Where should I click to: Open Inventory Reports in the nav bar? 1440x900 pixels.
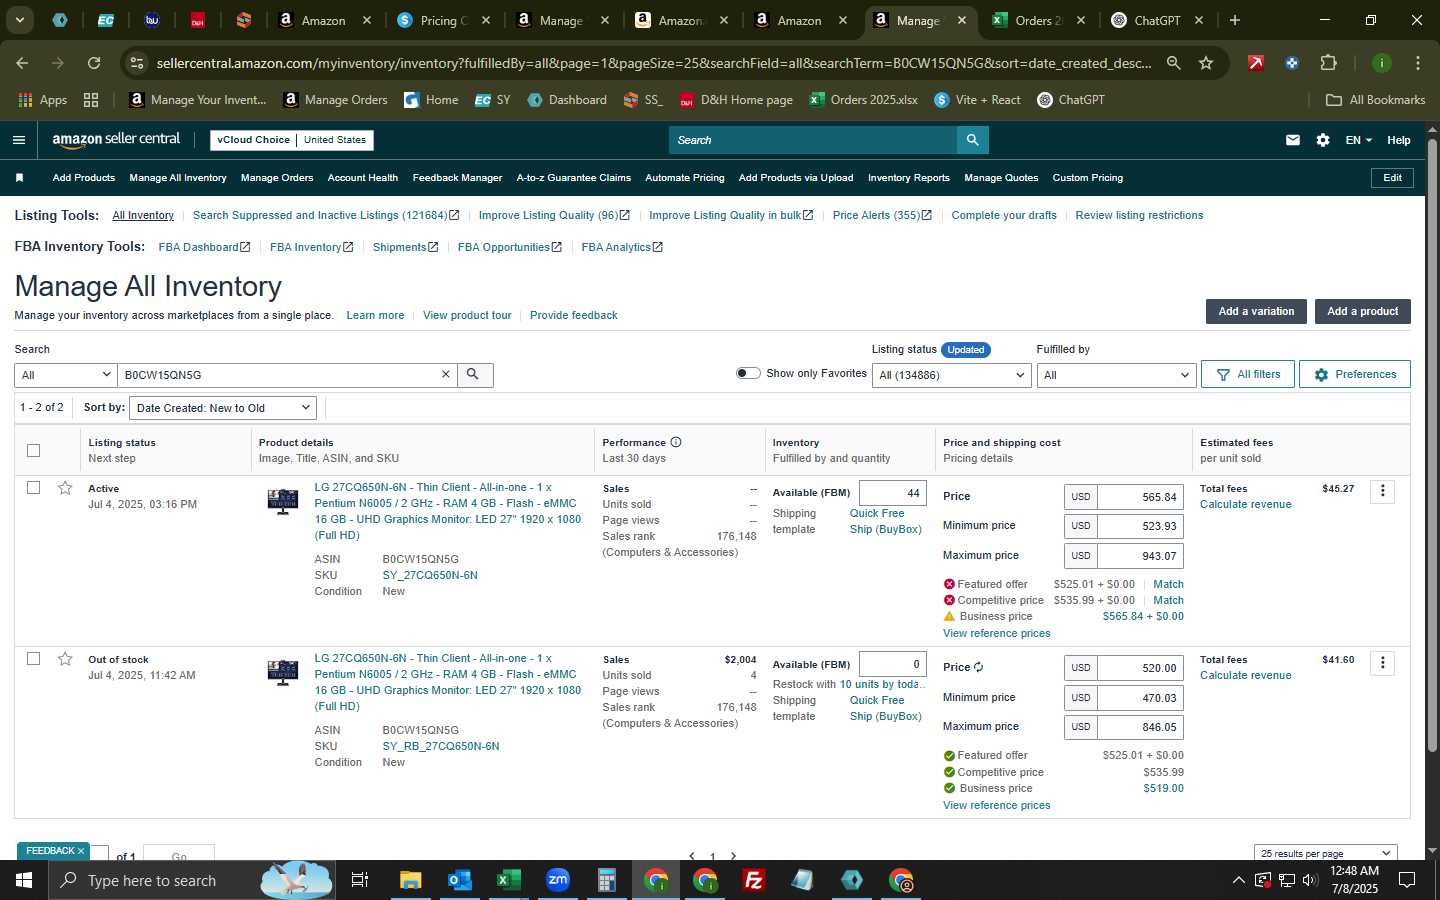click(x=908, y=178)
